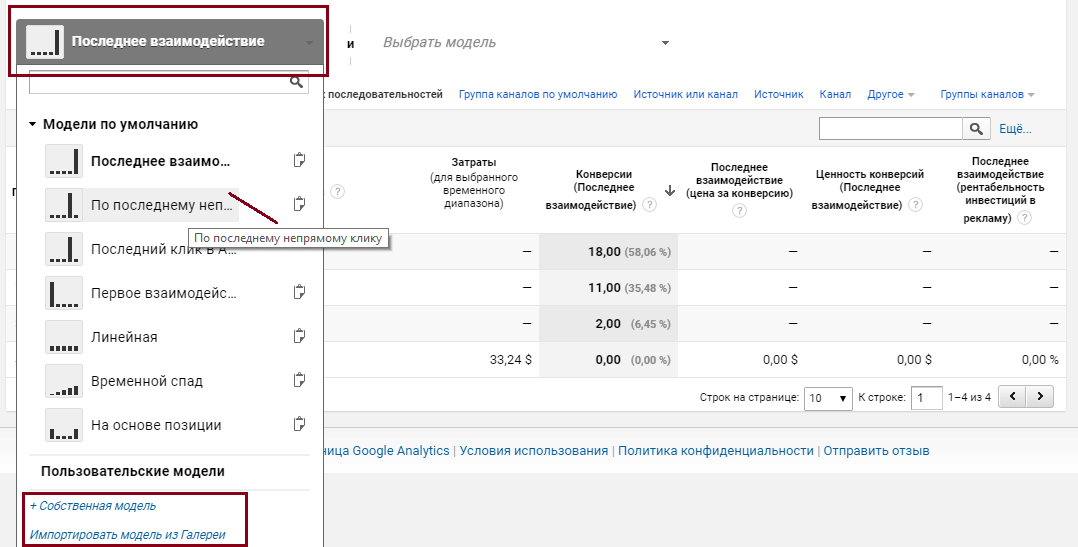Viewport: 1078px width, 547px height.
Task: Select the Временной спад model
Action: [147, 381]
